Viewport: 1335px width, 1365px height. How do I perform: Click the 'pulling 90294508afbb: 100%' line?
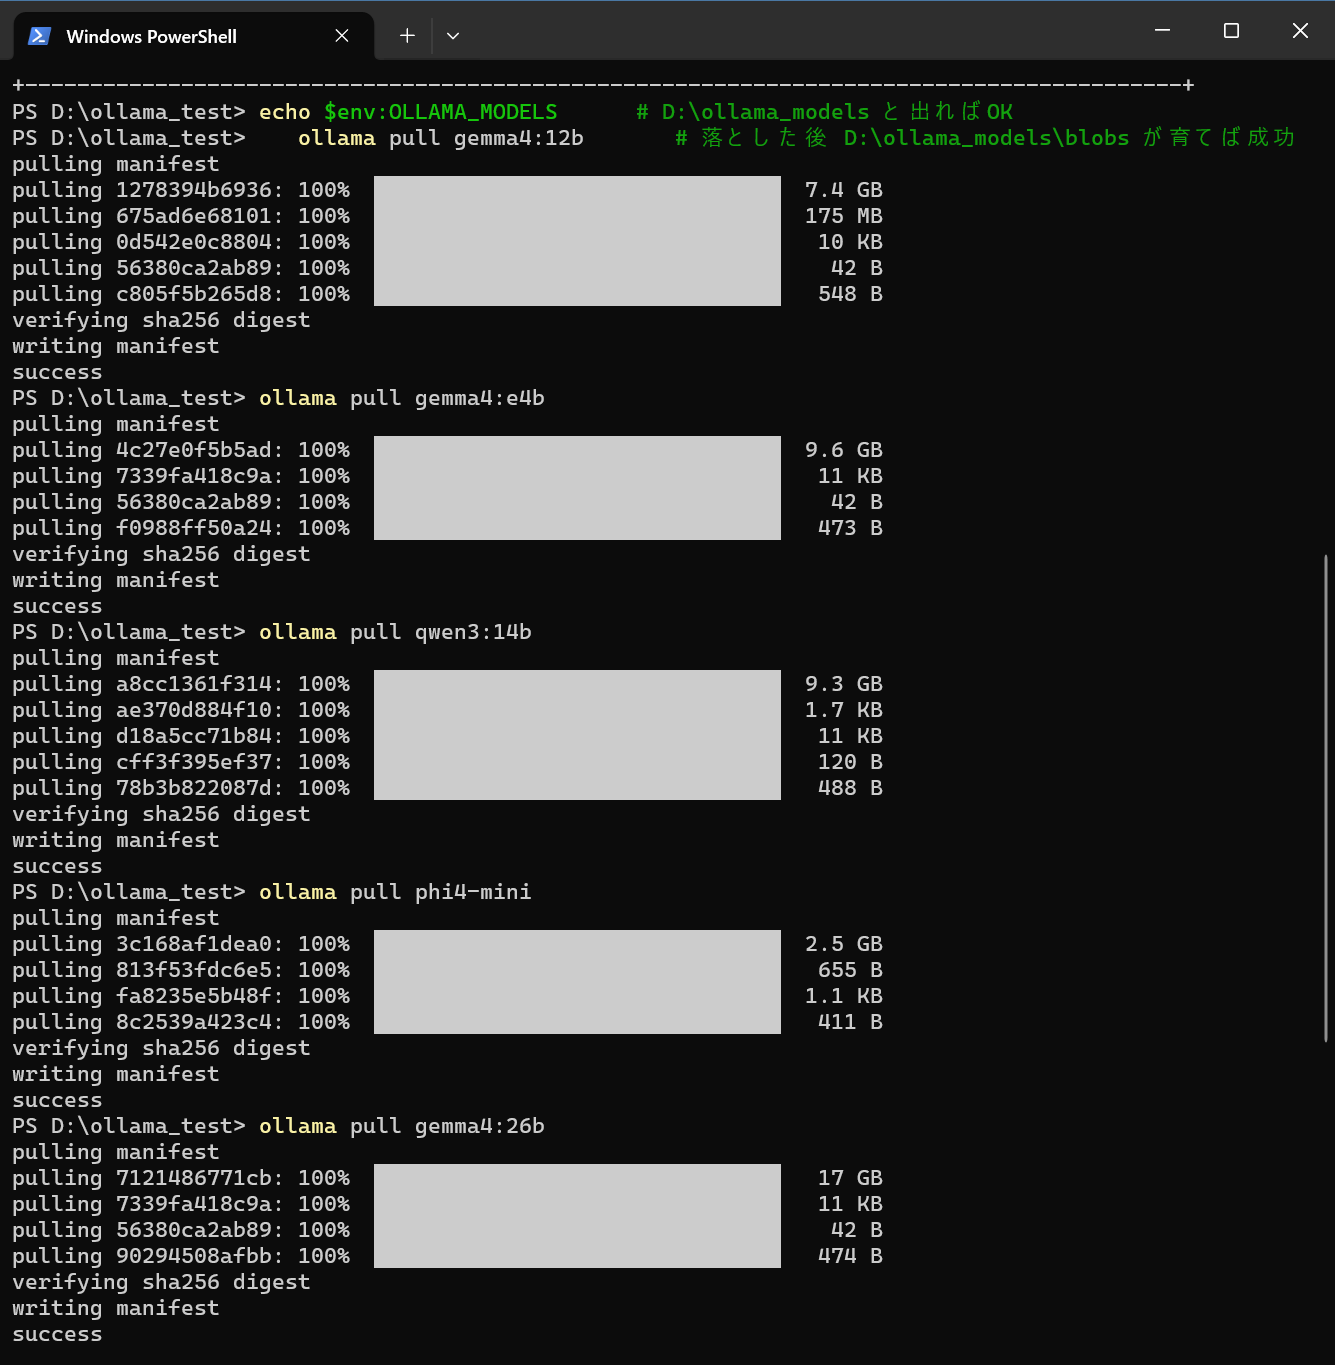[x=181, y=1256]
